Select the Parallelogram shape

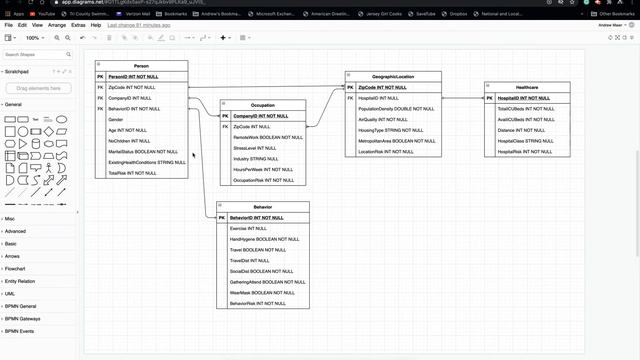pyautogui.click(x=61, y=131)
